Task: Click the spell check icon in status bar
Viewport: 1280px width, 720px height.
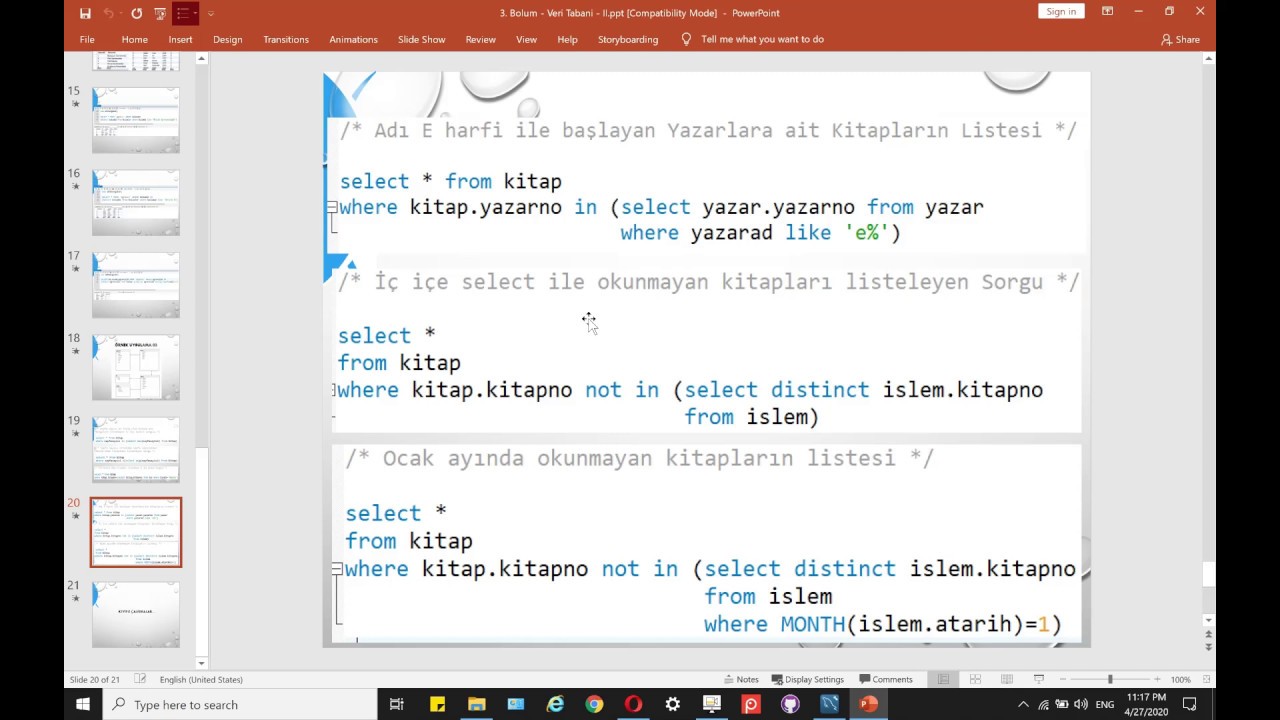Action: [x=140, y=680]
